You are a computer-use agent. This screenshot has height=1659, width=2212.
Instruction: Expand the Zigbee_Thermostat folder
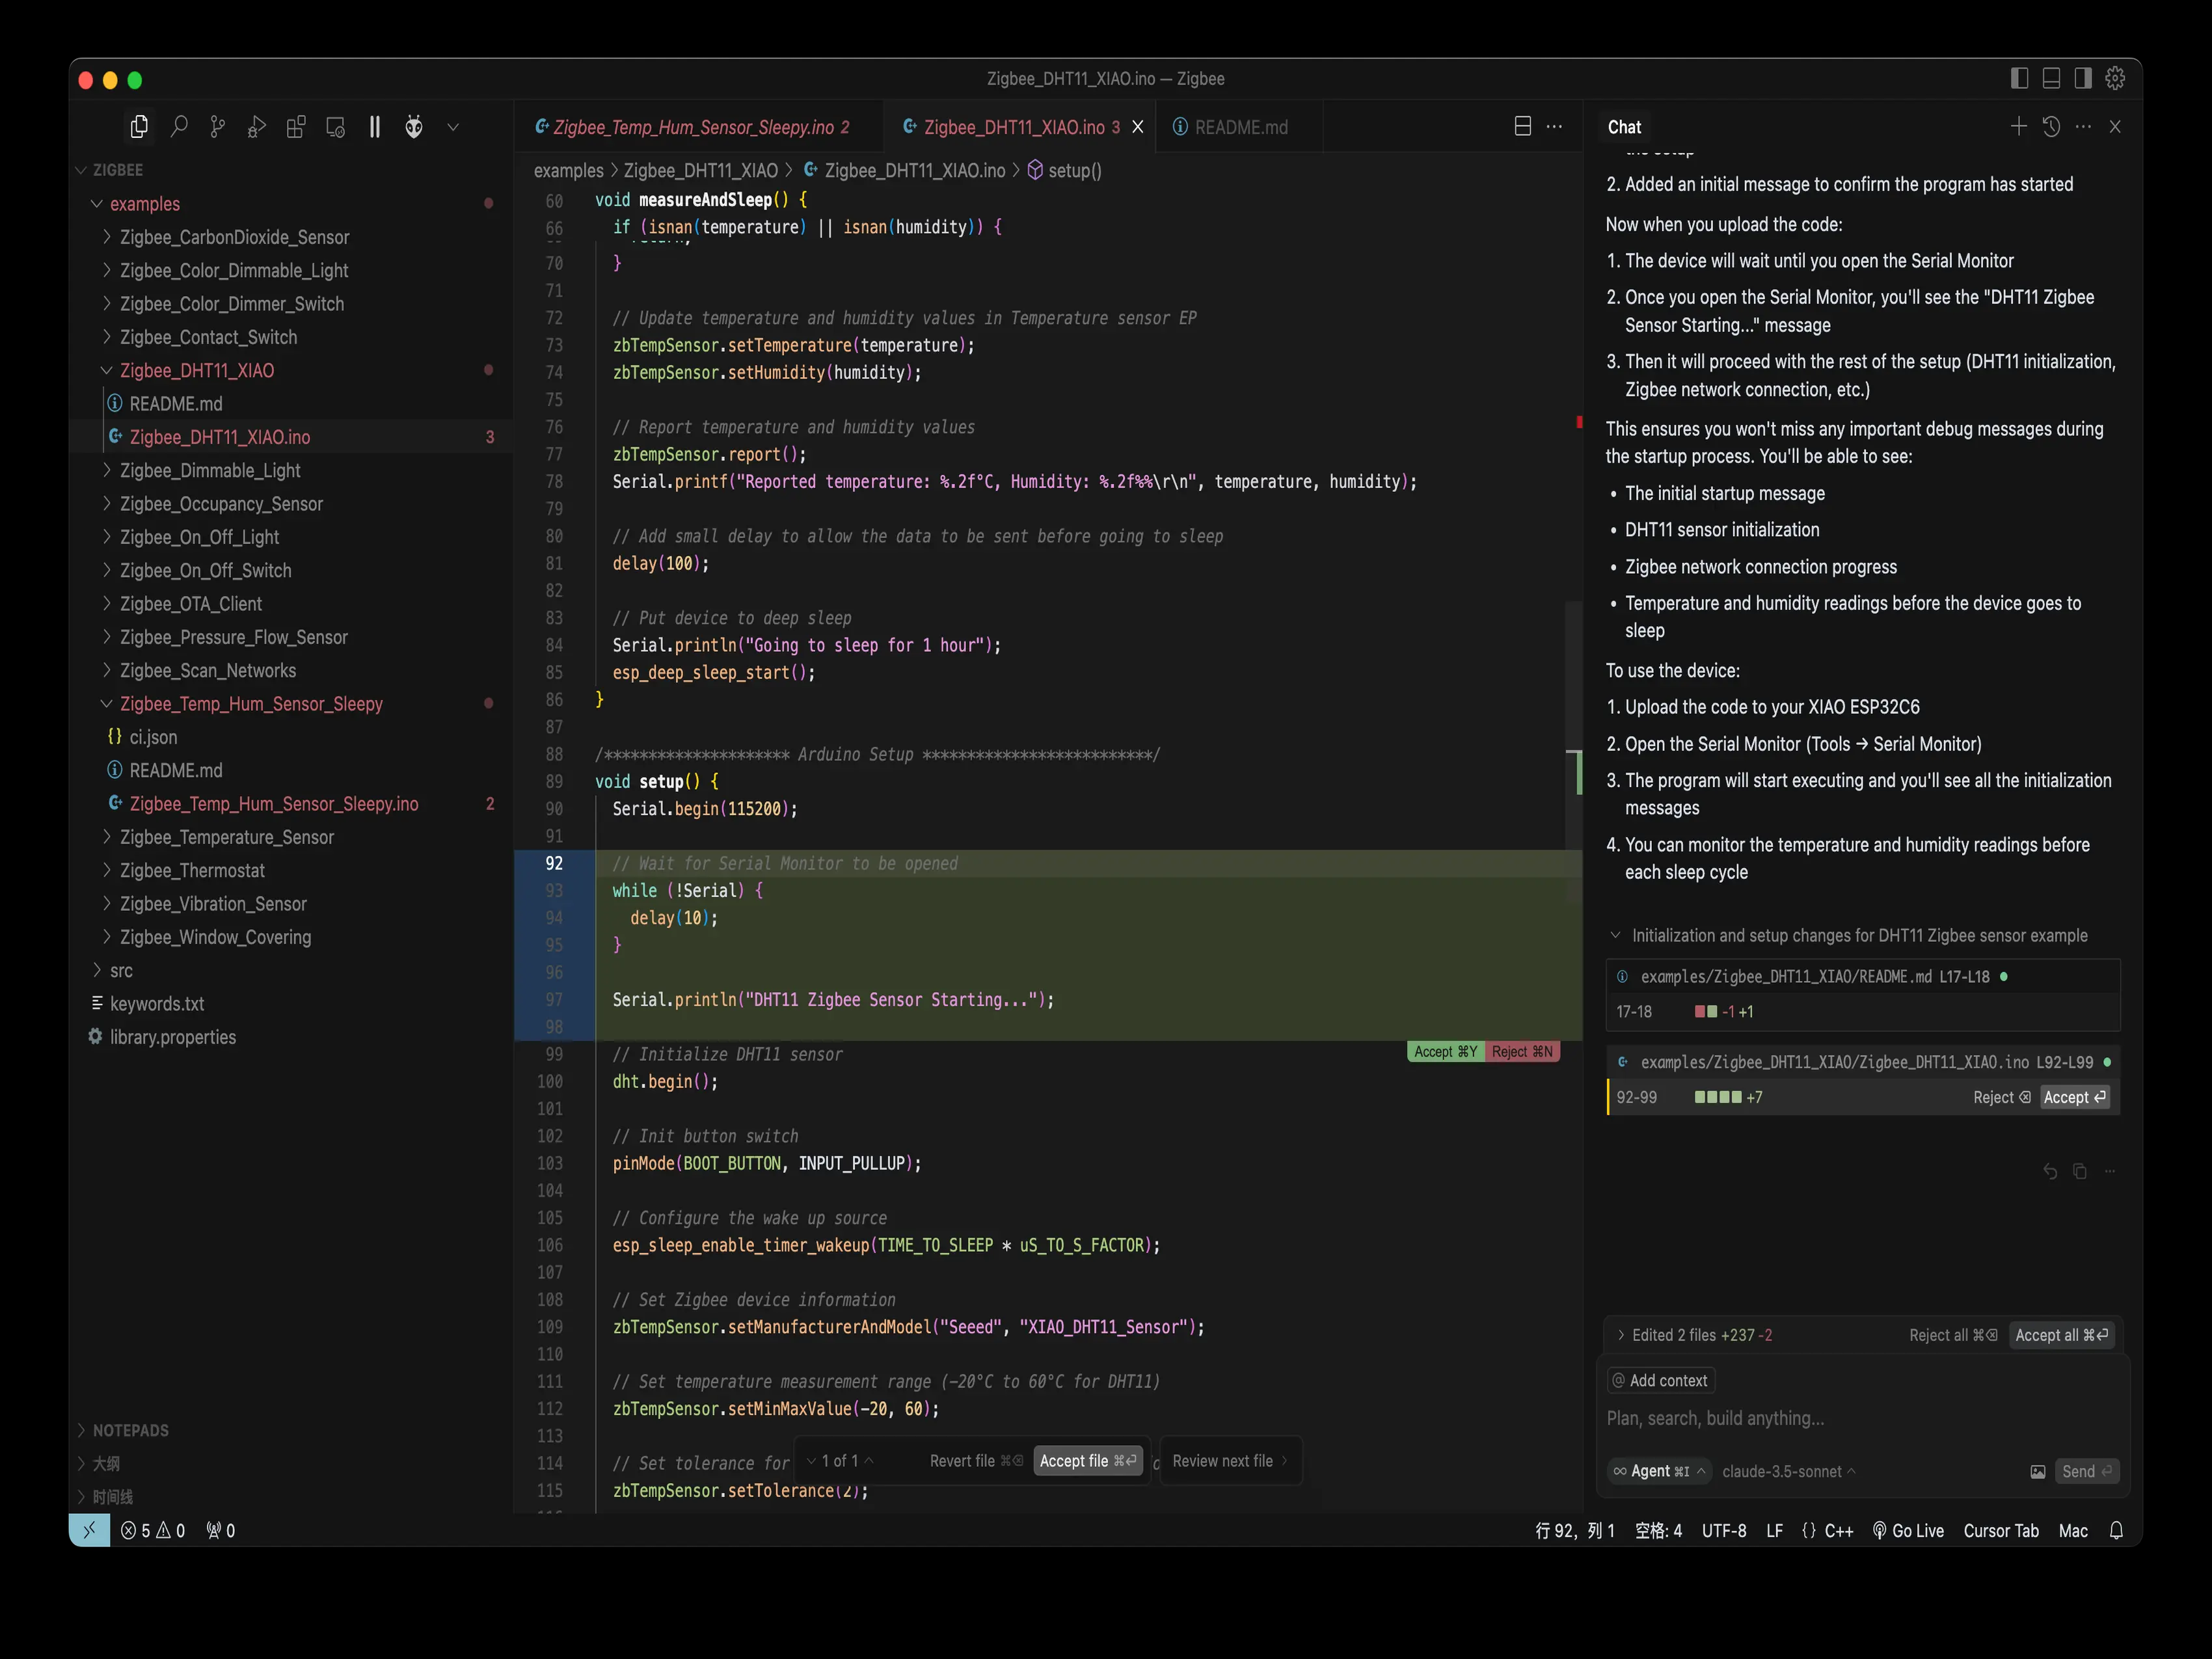(x=192, y=870)
